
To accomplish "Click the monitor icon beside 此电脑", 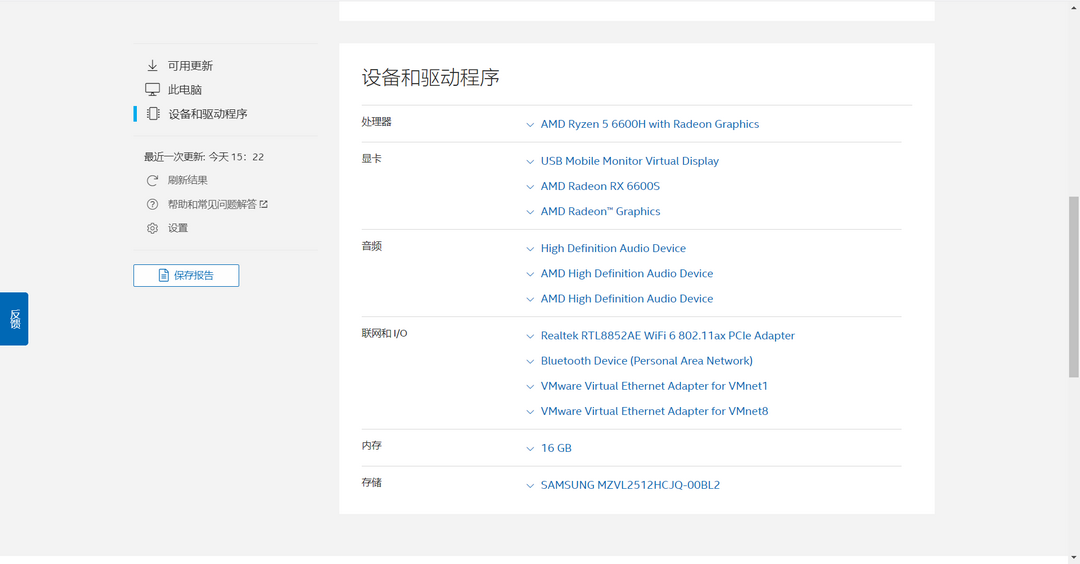I will [x=152, y=90].
